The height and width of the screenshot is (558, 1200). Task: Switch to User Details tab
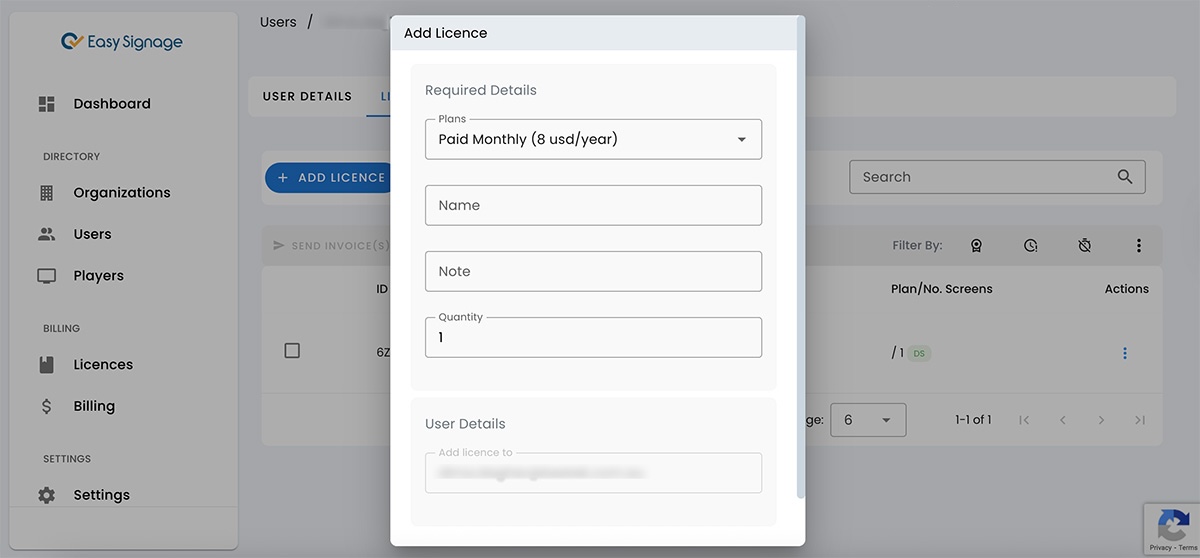point(307,97)
